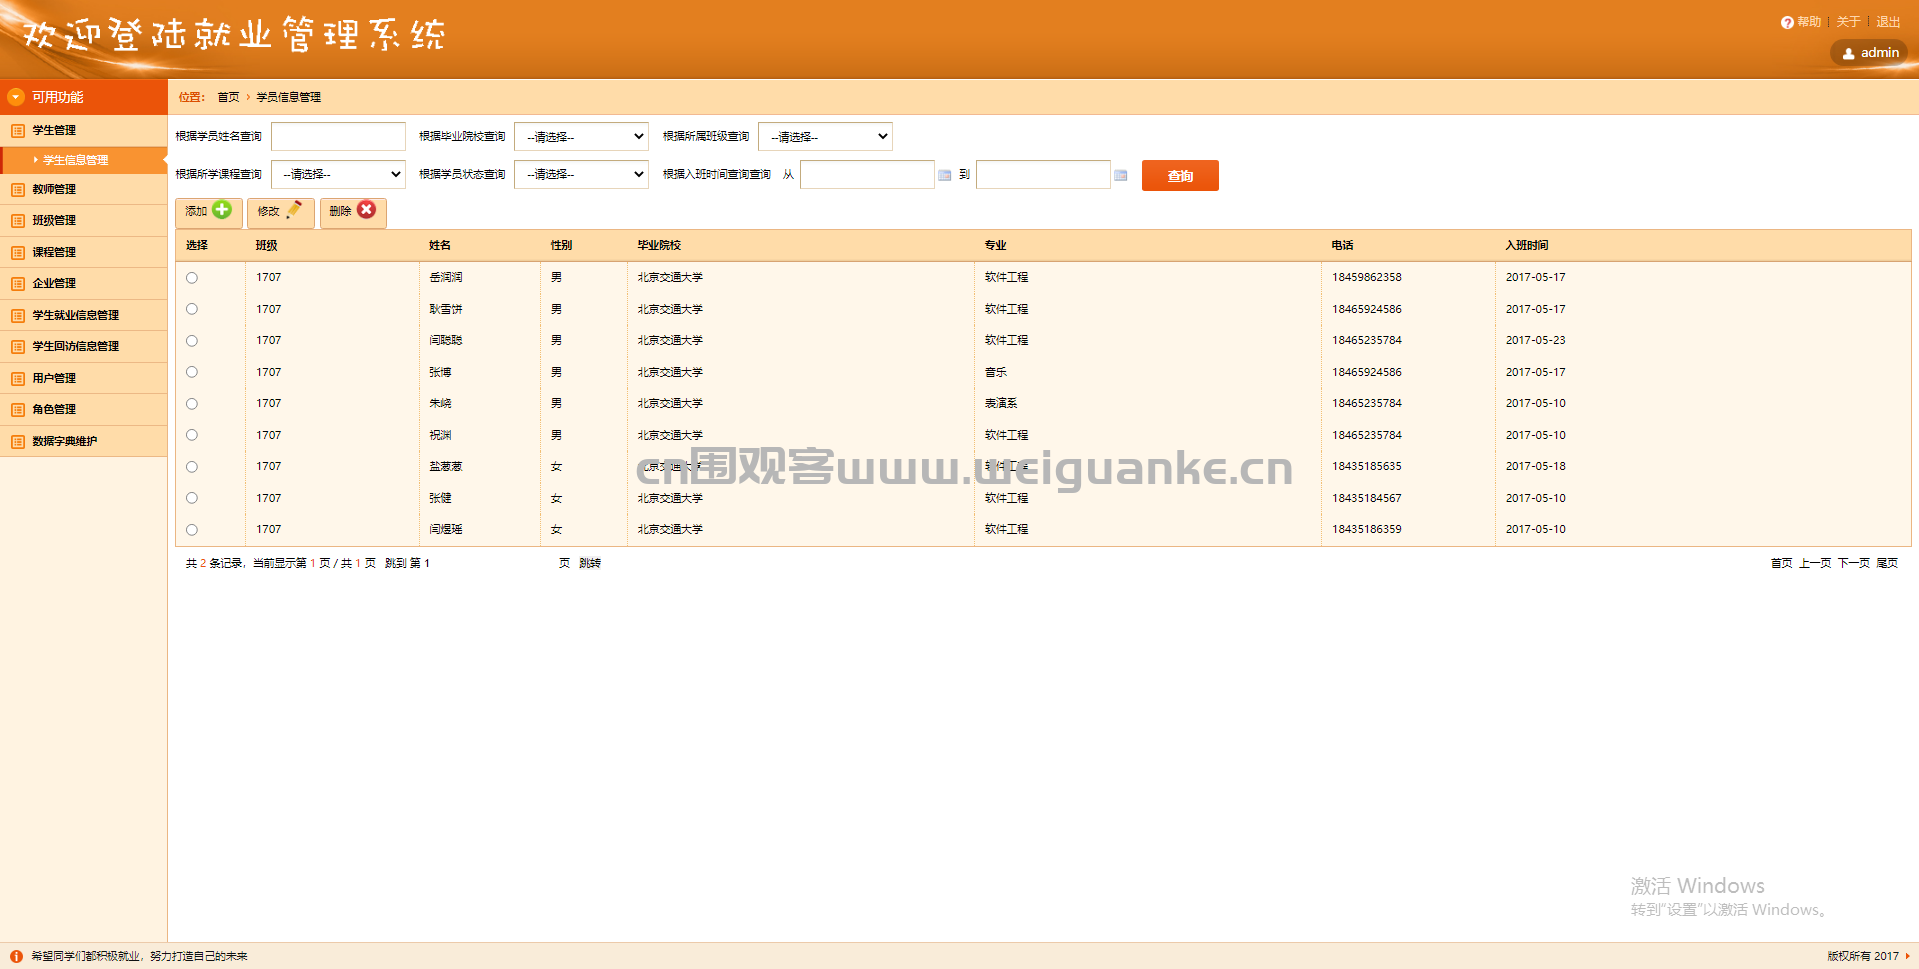Screen dimensions: 1919x969
Task: Open 企业管理 in the sidebar menu
Action: point(54,284)
